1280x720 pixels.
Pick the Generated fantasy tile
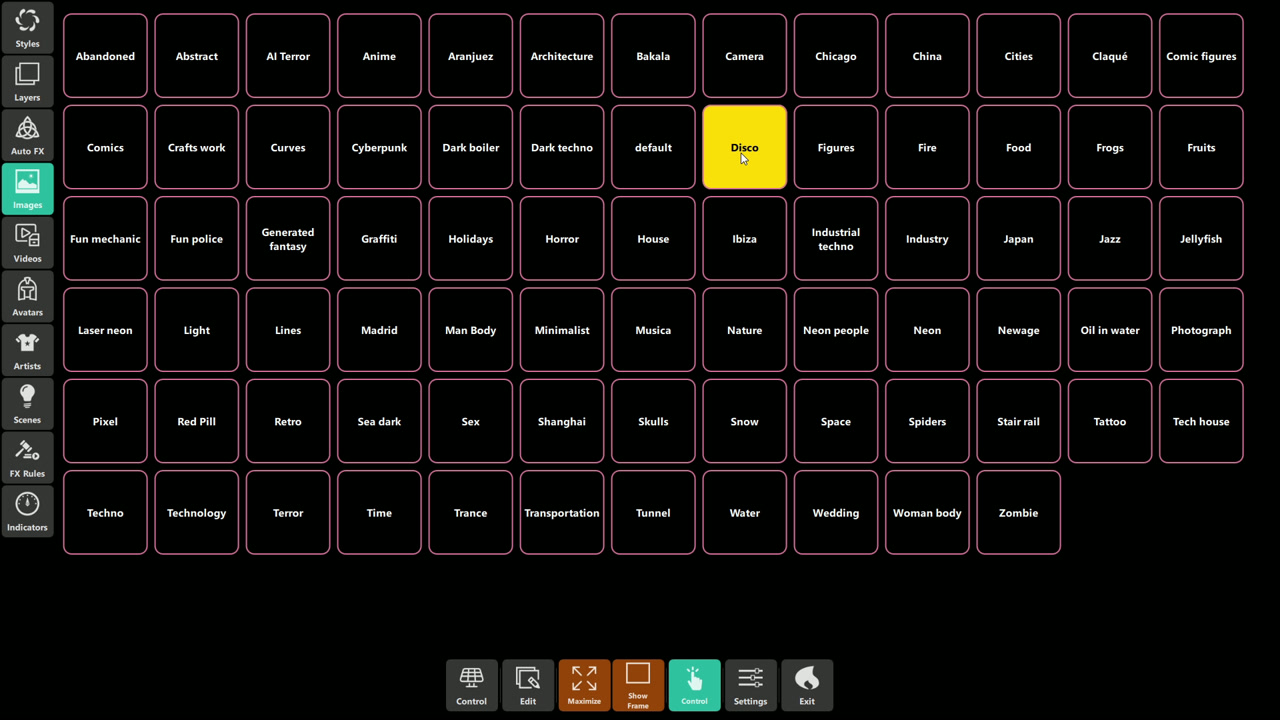tap(288, 239)
